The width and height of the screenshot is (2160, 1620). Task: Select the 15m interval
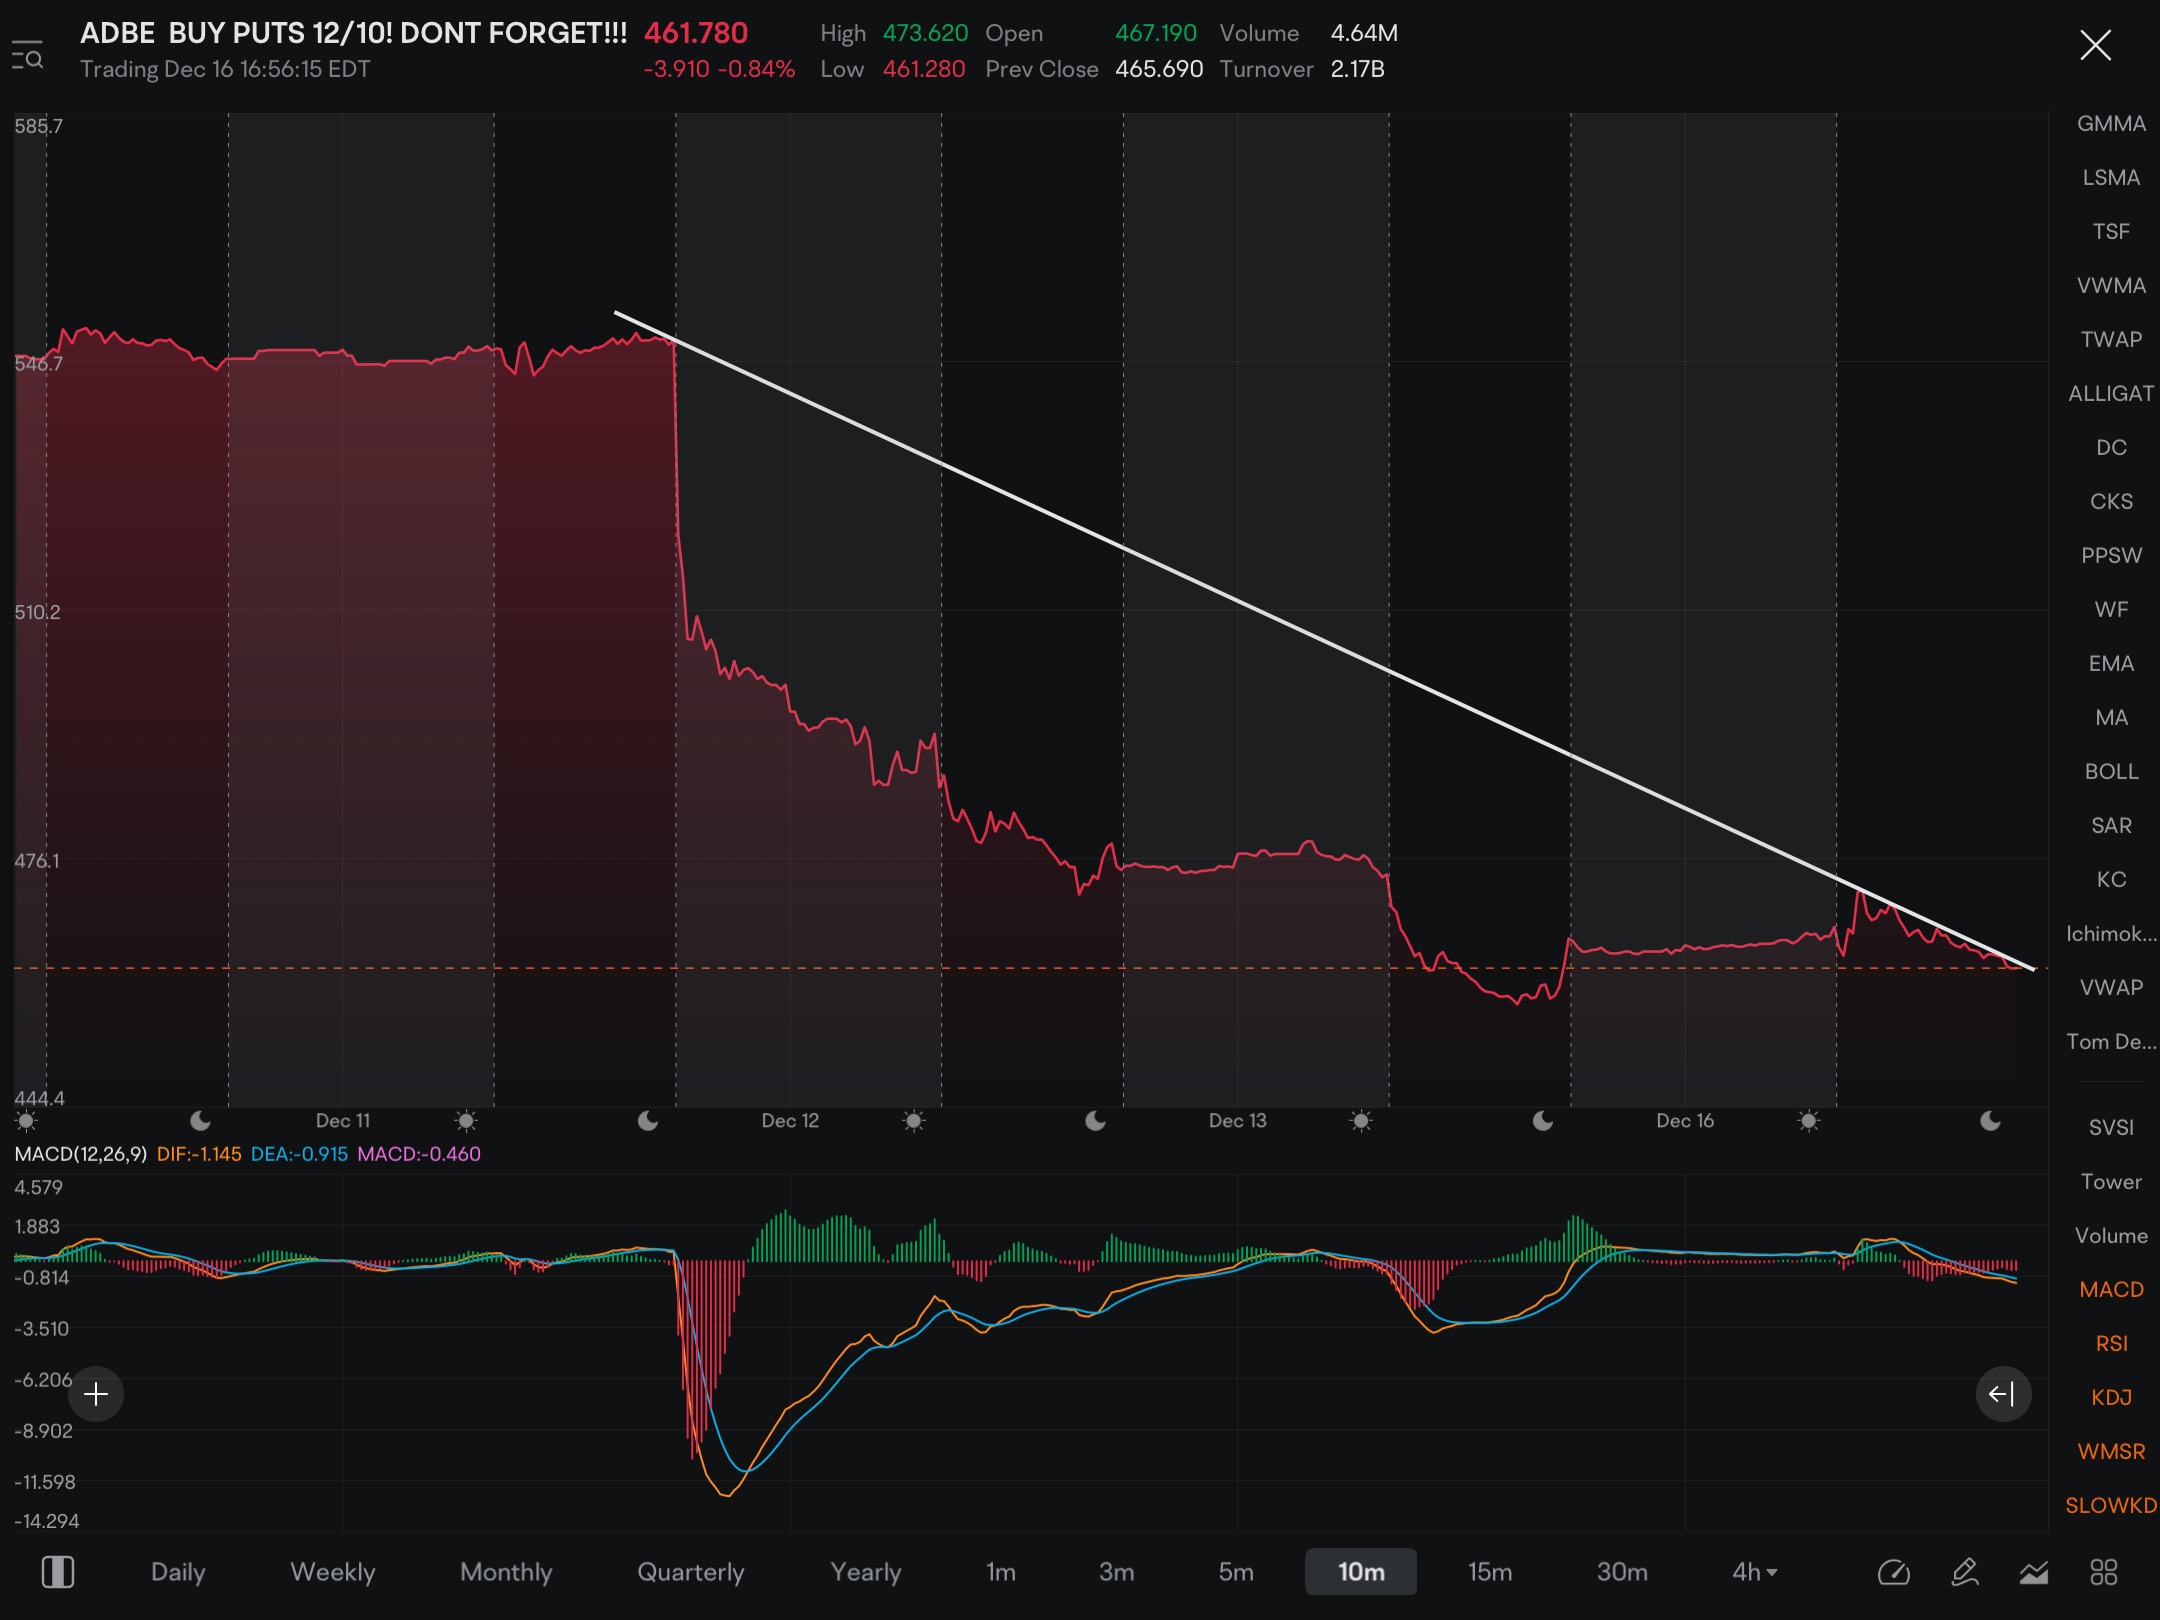coord(1490,1572)
